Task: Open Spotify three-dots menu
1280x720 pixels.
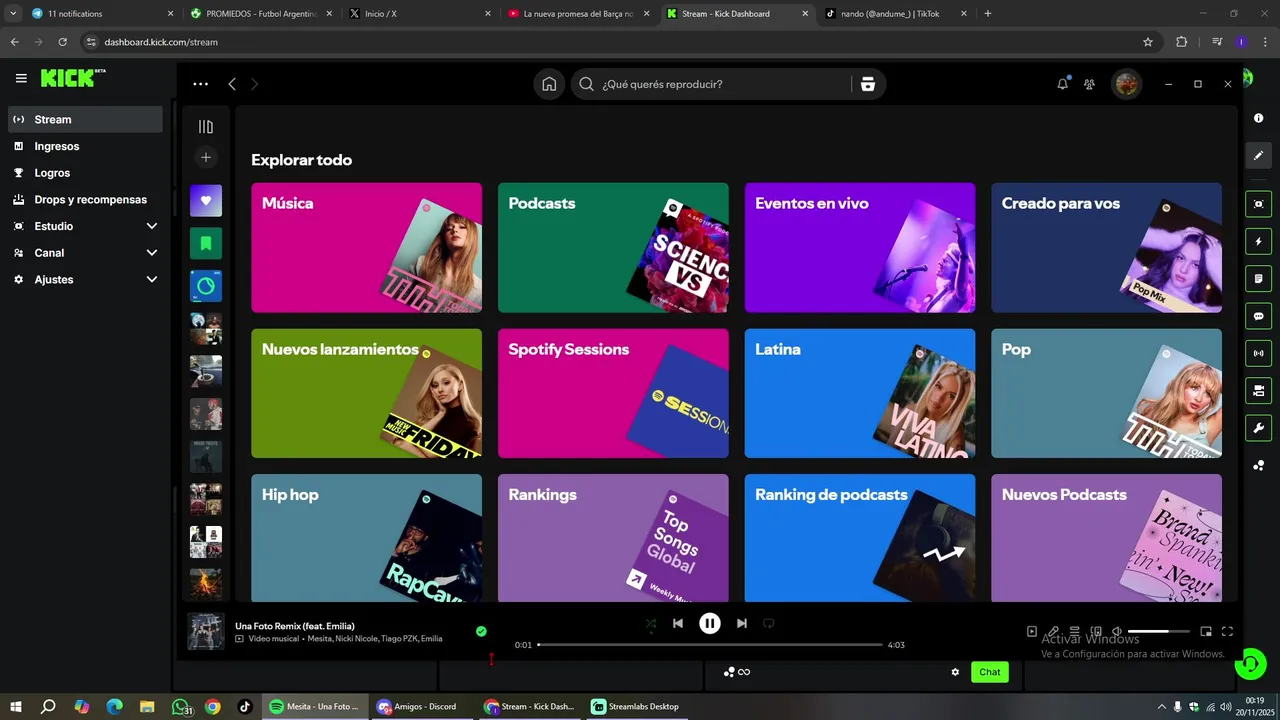Action: (x=201, y=84)
